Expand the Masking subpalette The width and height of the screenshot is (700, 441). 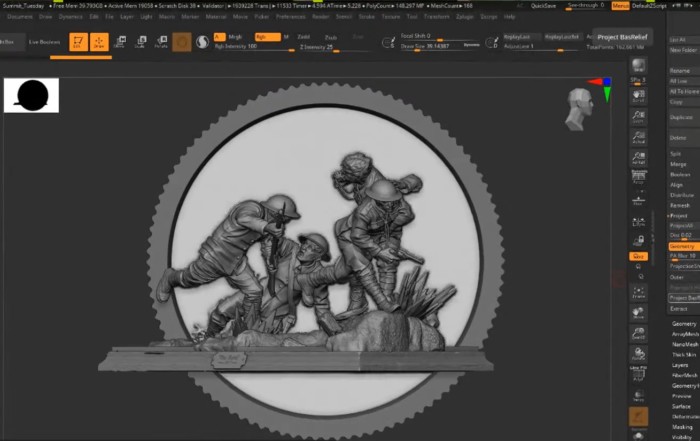(683, 428)
